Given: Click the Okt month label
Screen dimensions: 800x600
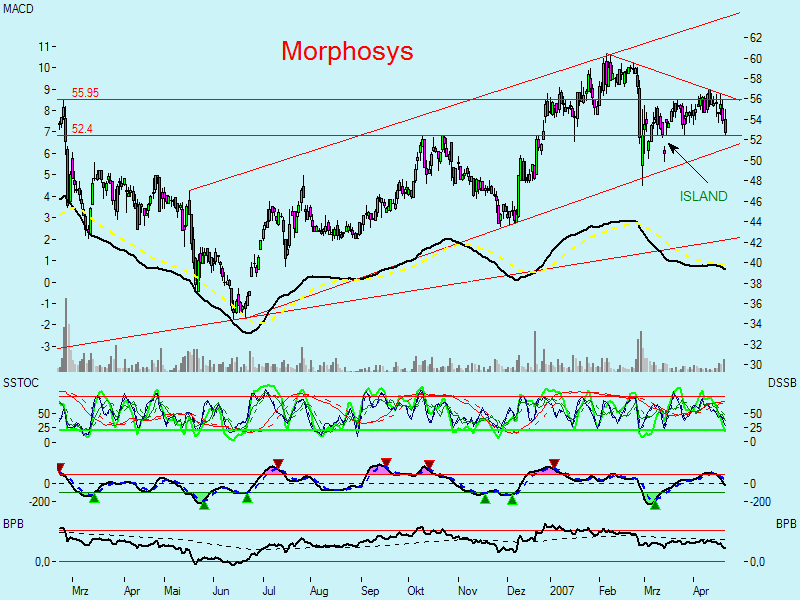Looking at the screenshot, I should (416, 591).
